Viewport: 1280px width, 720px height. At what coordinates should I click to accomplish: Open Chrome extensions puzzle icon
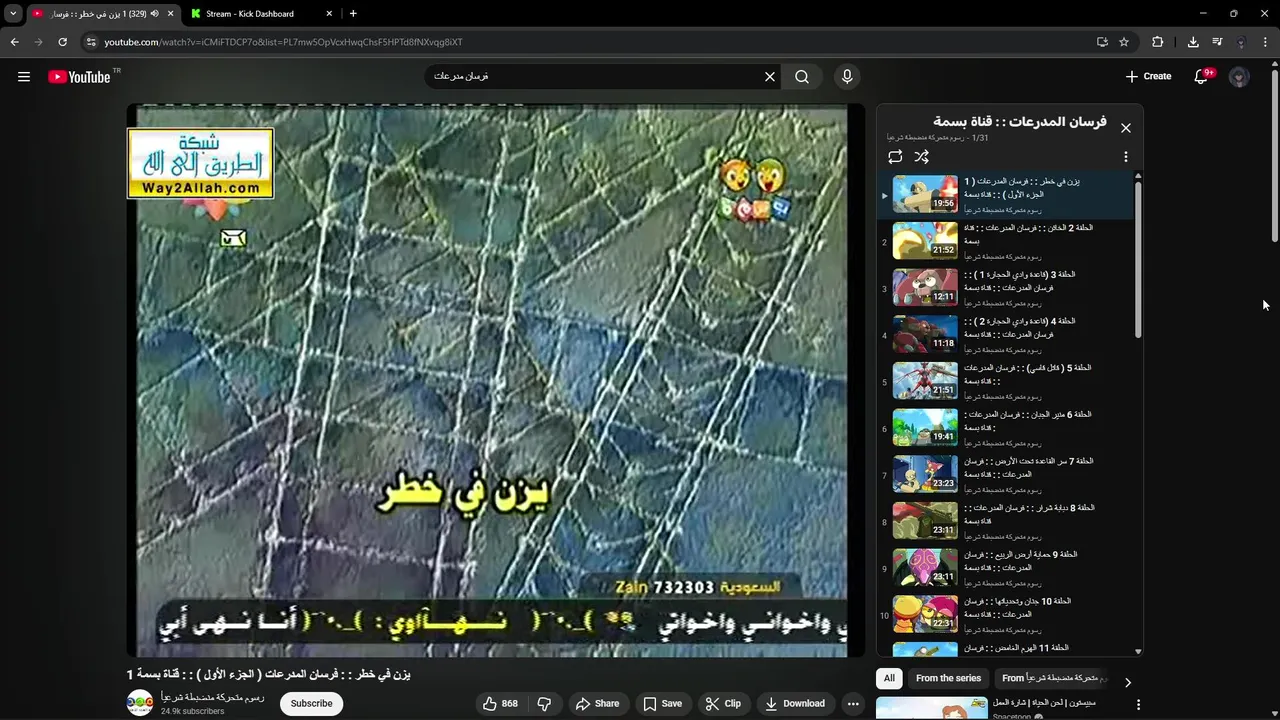coord(1158,42)
